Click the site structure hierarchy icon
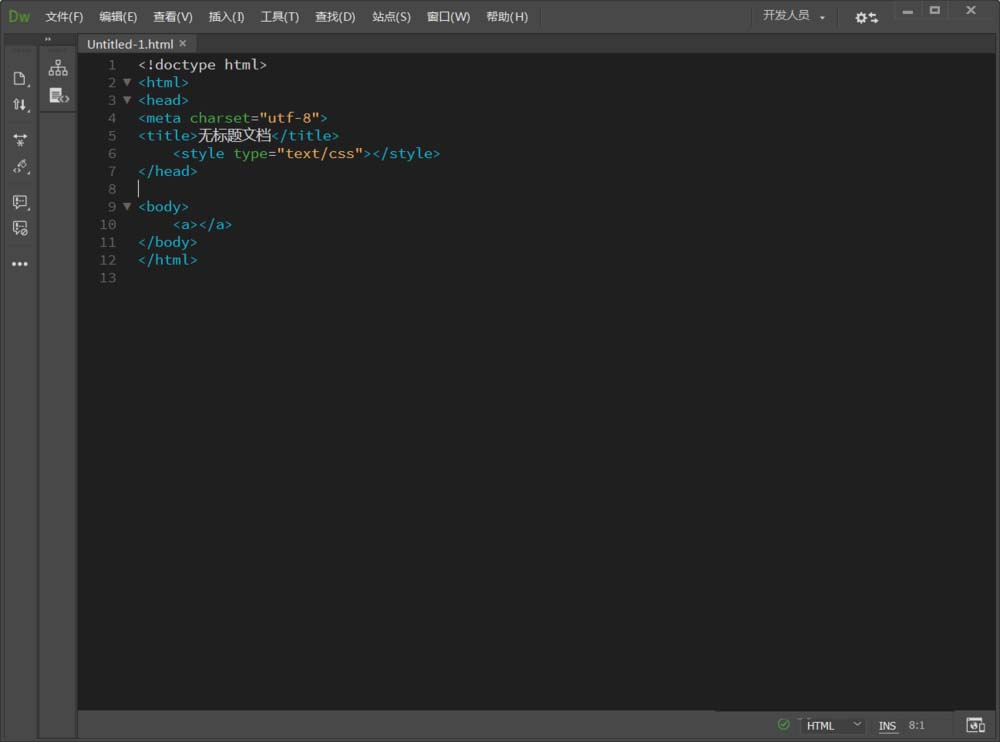This screenshot has width=1000, height=742. (x=58, y=68)
